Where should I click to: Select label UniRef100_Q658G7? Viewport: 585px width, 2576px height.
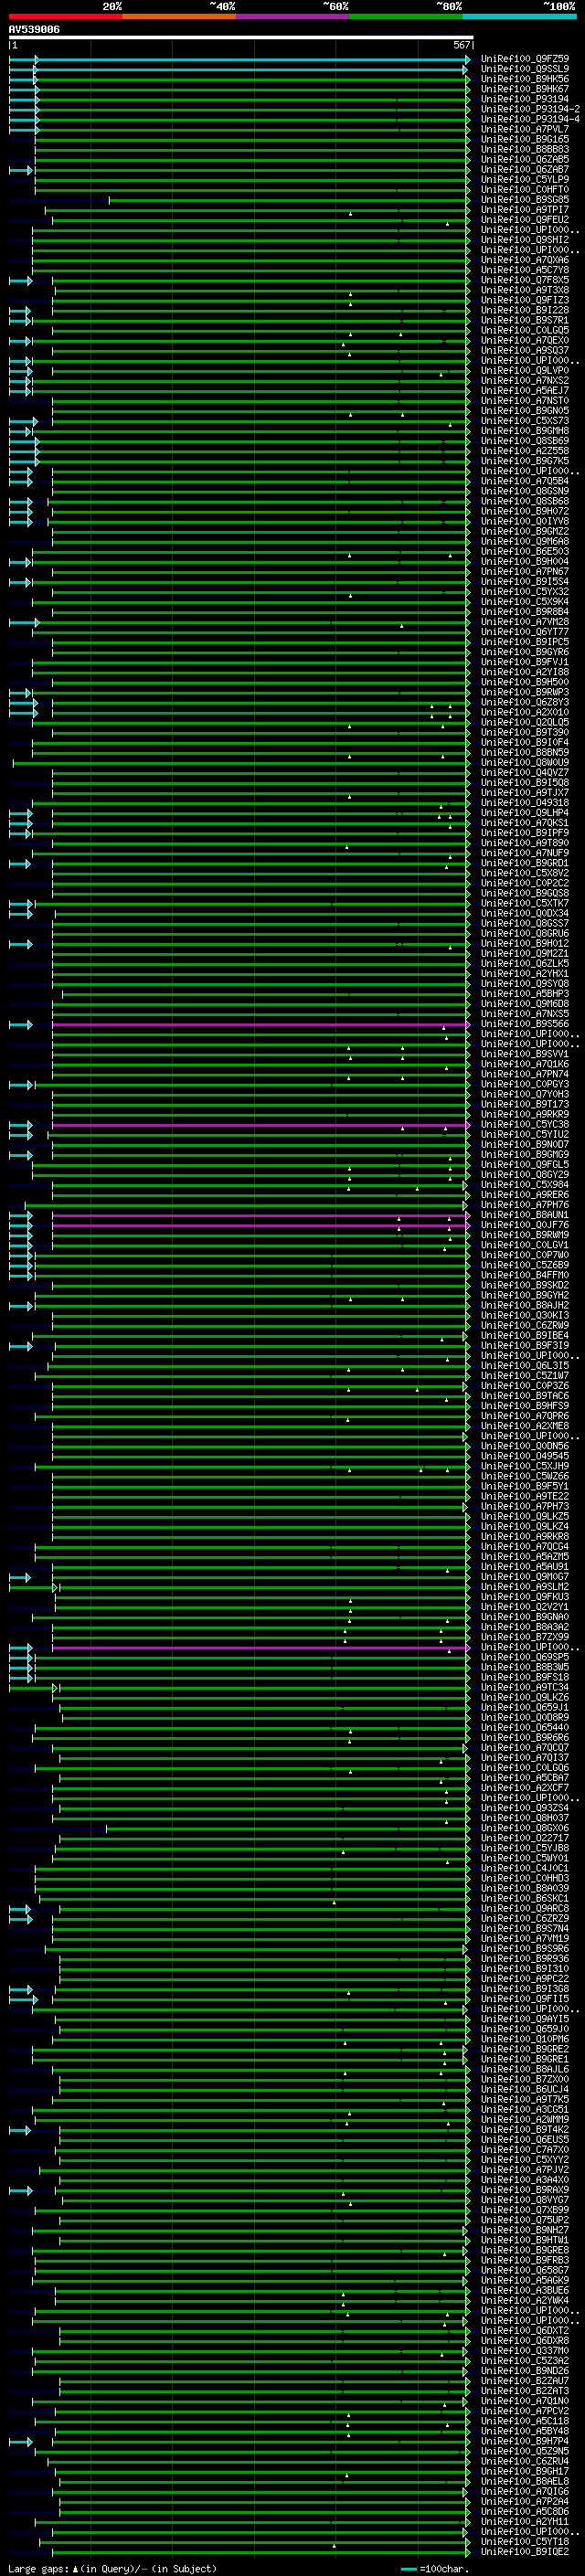coord(525,2270)
